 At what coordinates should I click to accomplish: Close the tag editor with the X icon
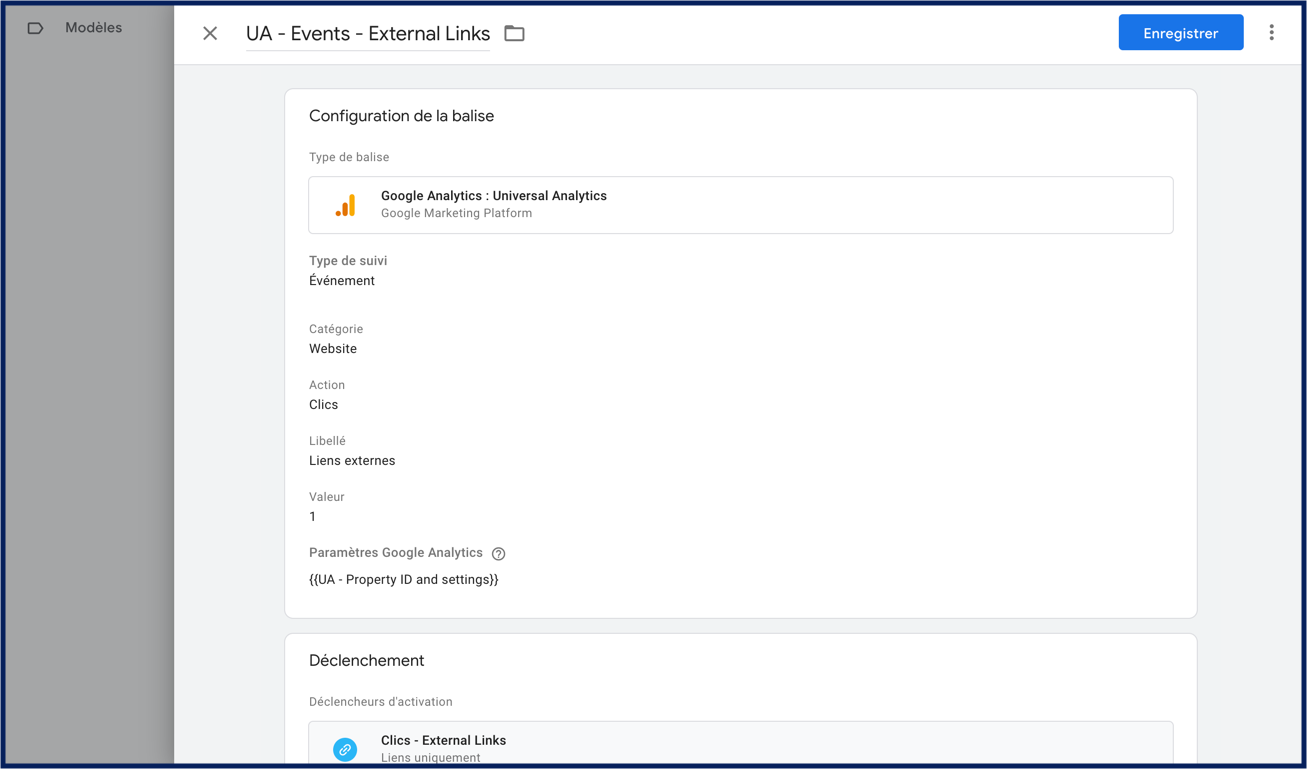(x=210, y=33)
